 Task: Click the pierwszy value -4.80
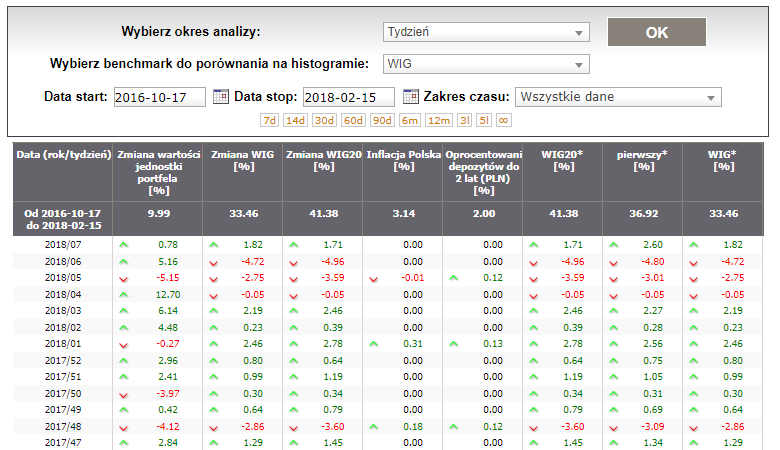click(653, 262)
